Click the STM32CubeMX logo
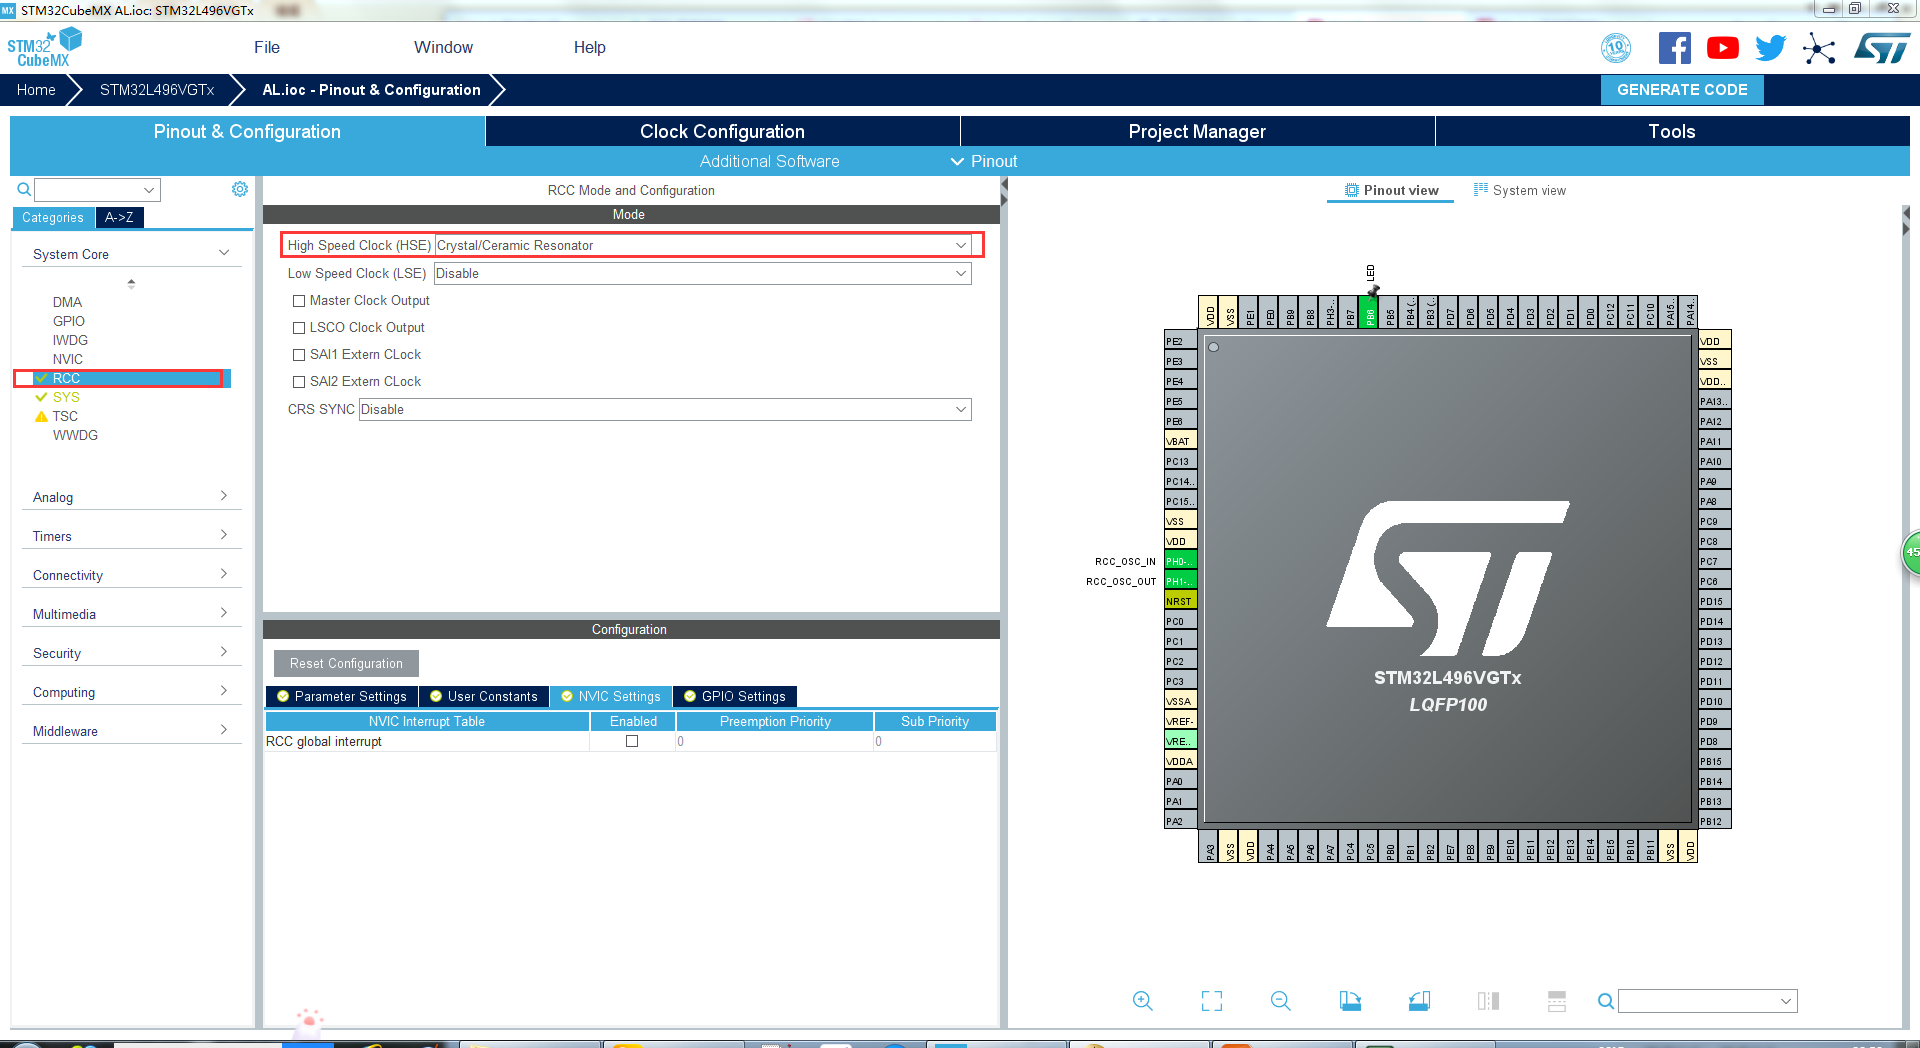This screenshot has height=1048, width=1920. pos(44,48)
